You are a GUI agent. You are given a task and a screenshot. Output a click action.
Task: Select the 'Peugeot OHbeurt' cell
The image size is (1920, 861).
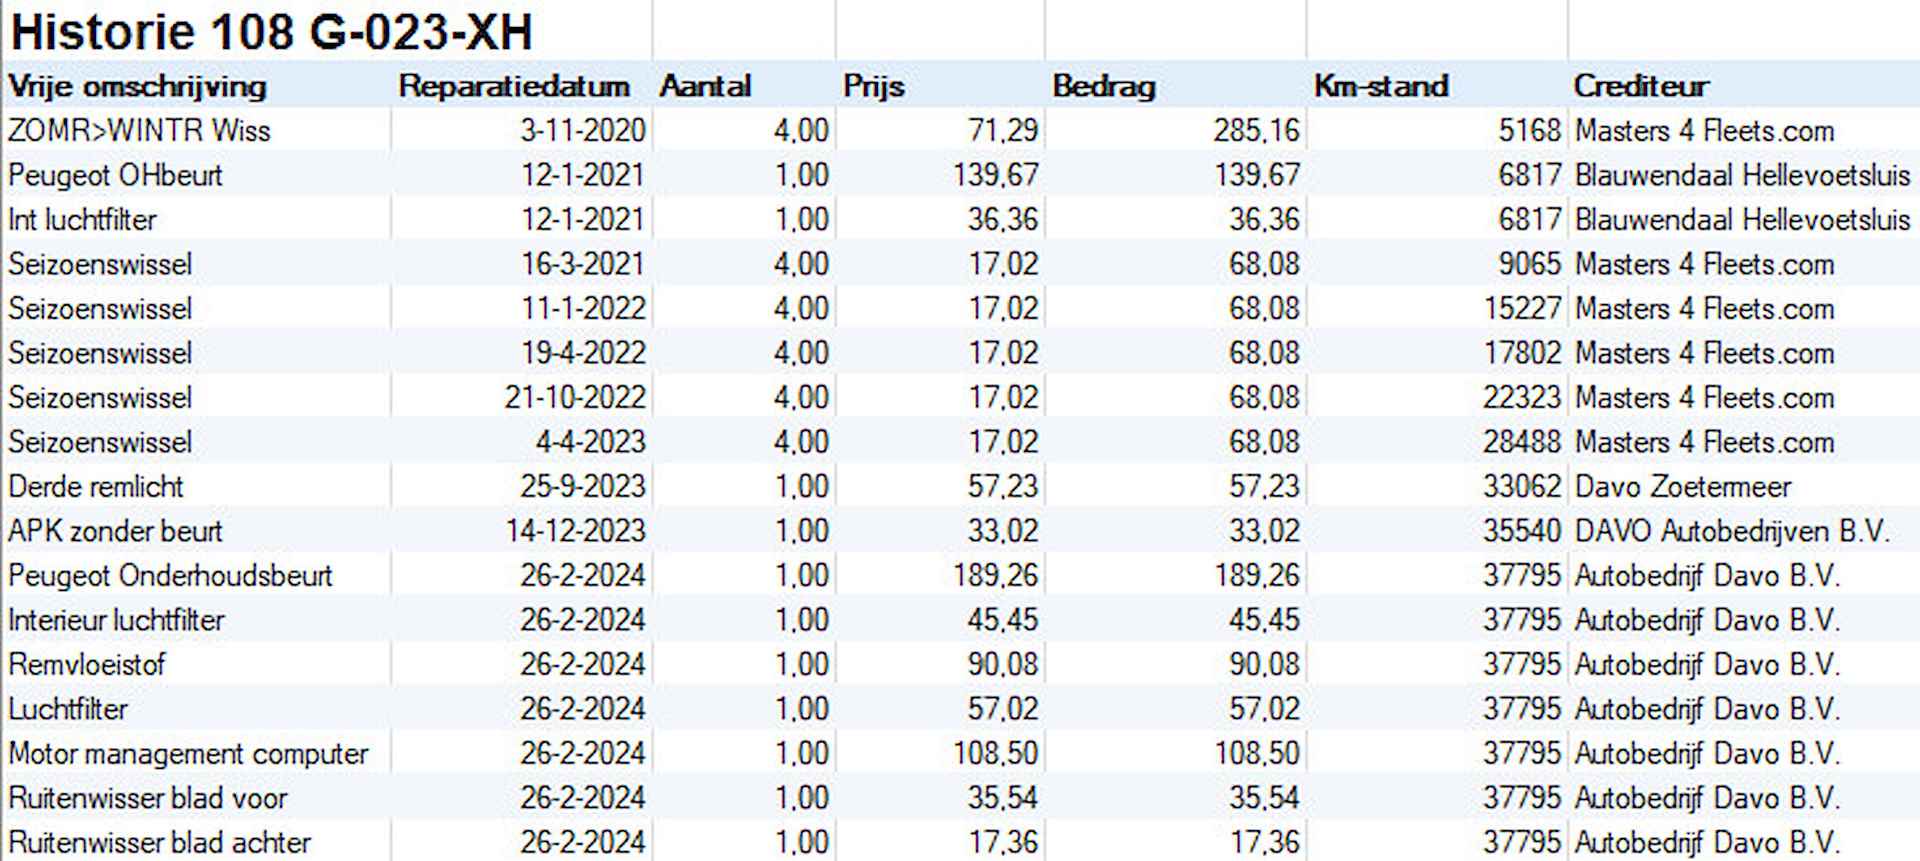[115, 175]
